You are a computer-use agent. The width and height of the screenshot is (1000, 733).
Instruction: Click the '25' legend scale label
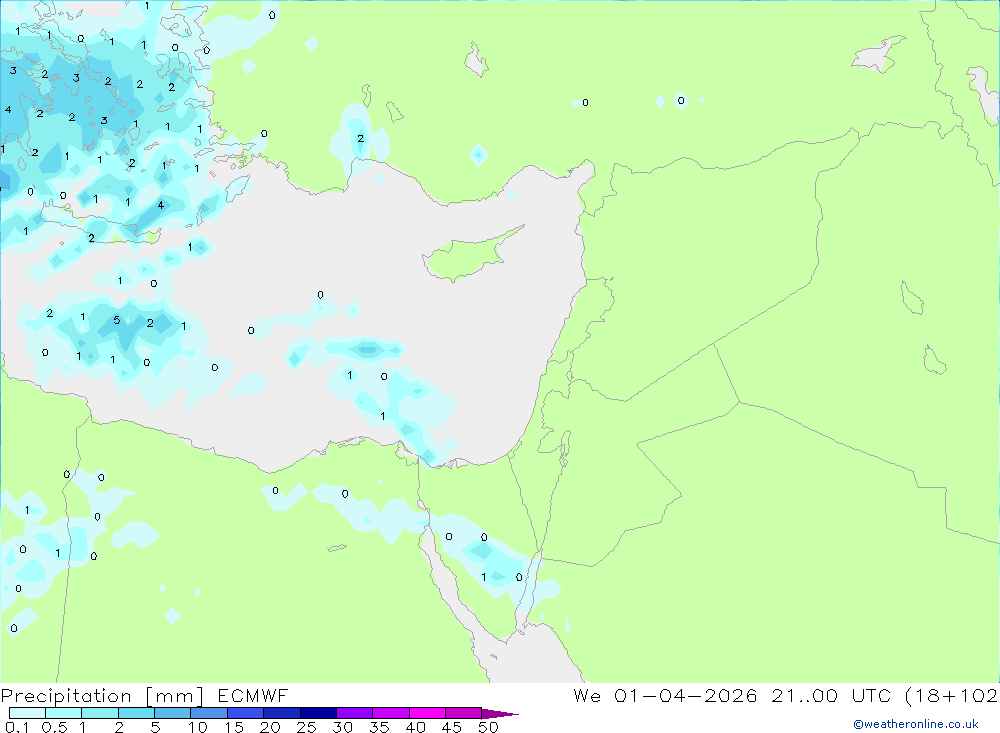307,727
